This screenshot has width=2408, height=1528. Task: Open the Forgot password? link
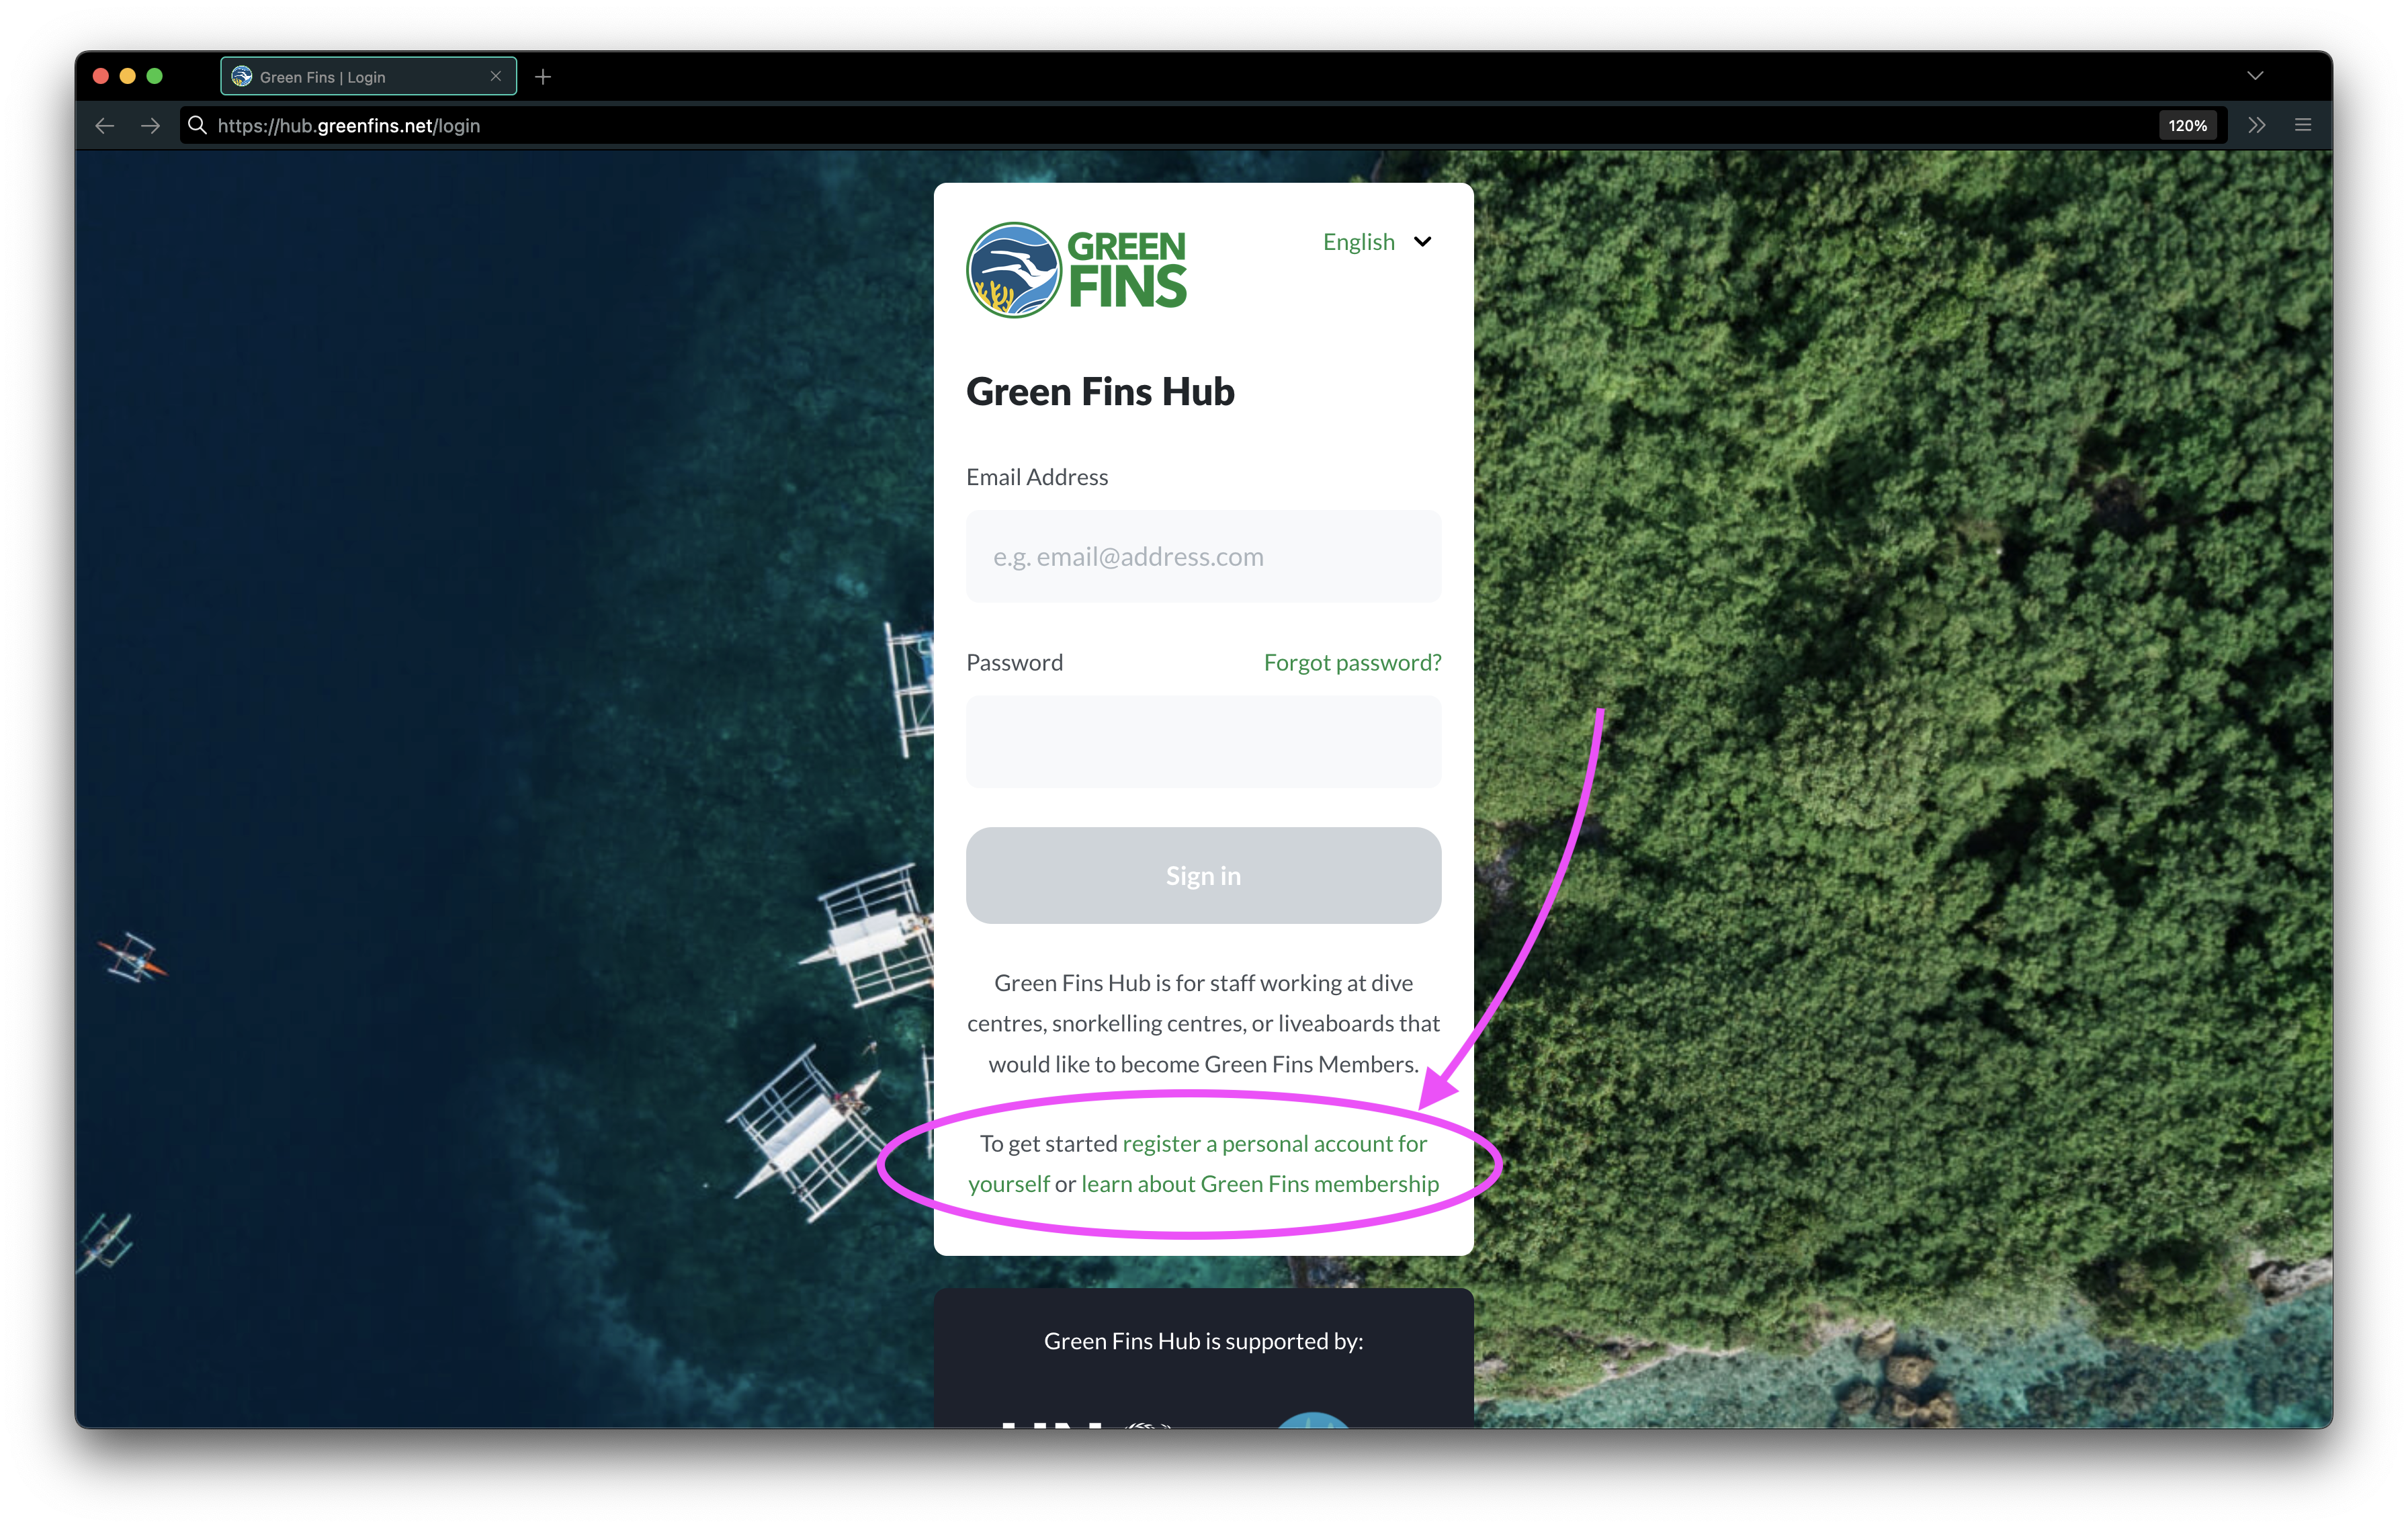click(x=1352, y=663)
